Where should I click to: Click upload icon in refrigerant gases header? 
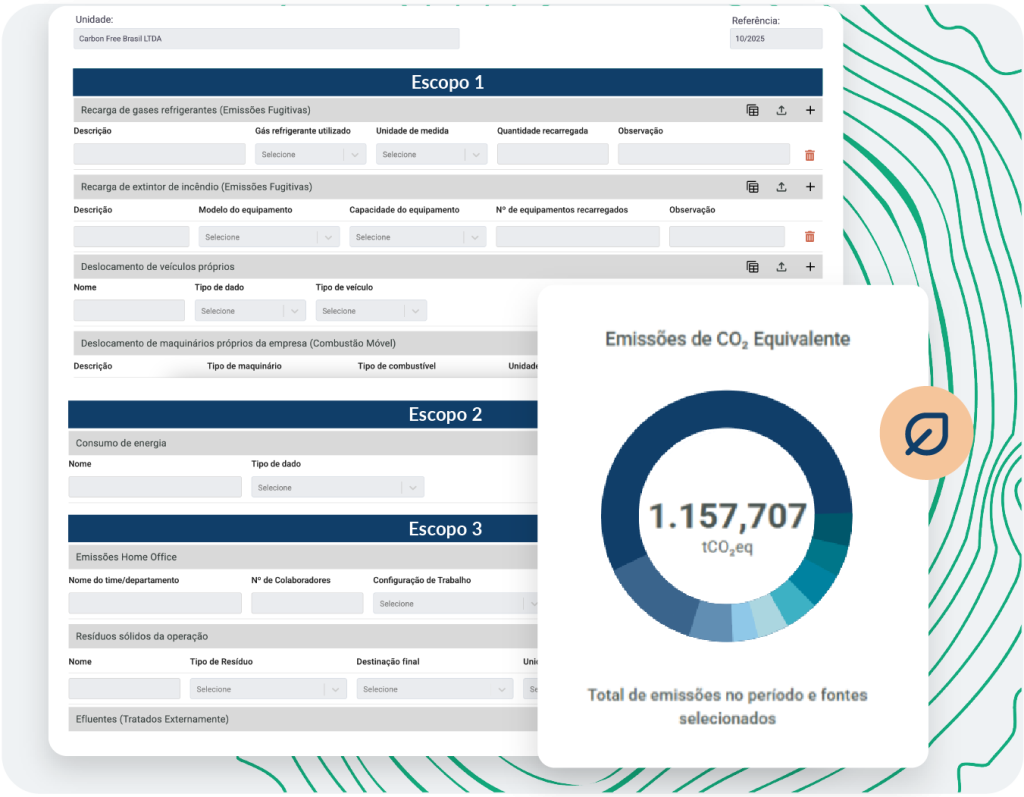(781, 110)
